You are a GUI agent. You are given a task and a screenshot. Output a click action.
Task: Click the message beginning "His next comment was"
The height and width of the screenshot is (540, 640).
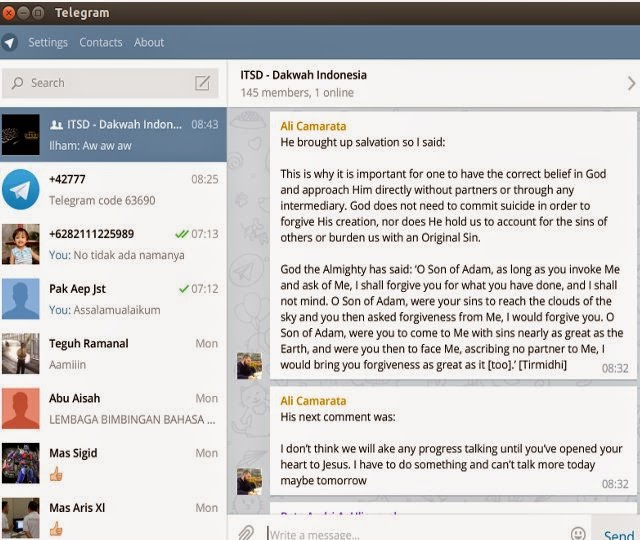(x=453, y=441)
